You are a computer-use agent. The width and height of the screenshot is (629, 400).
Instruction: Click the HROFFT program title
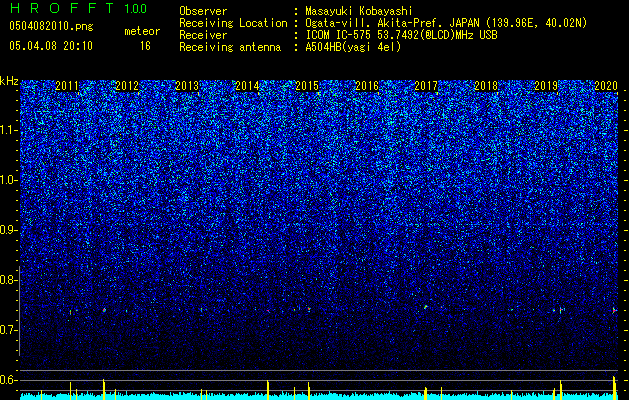[x=62, y=8]
